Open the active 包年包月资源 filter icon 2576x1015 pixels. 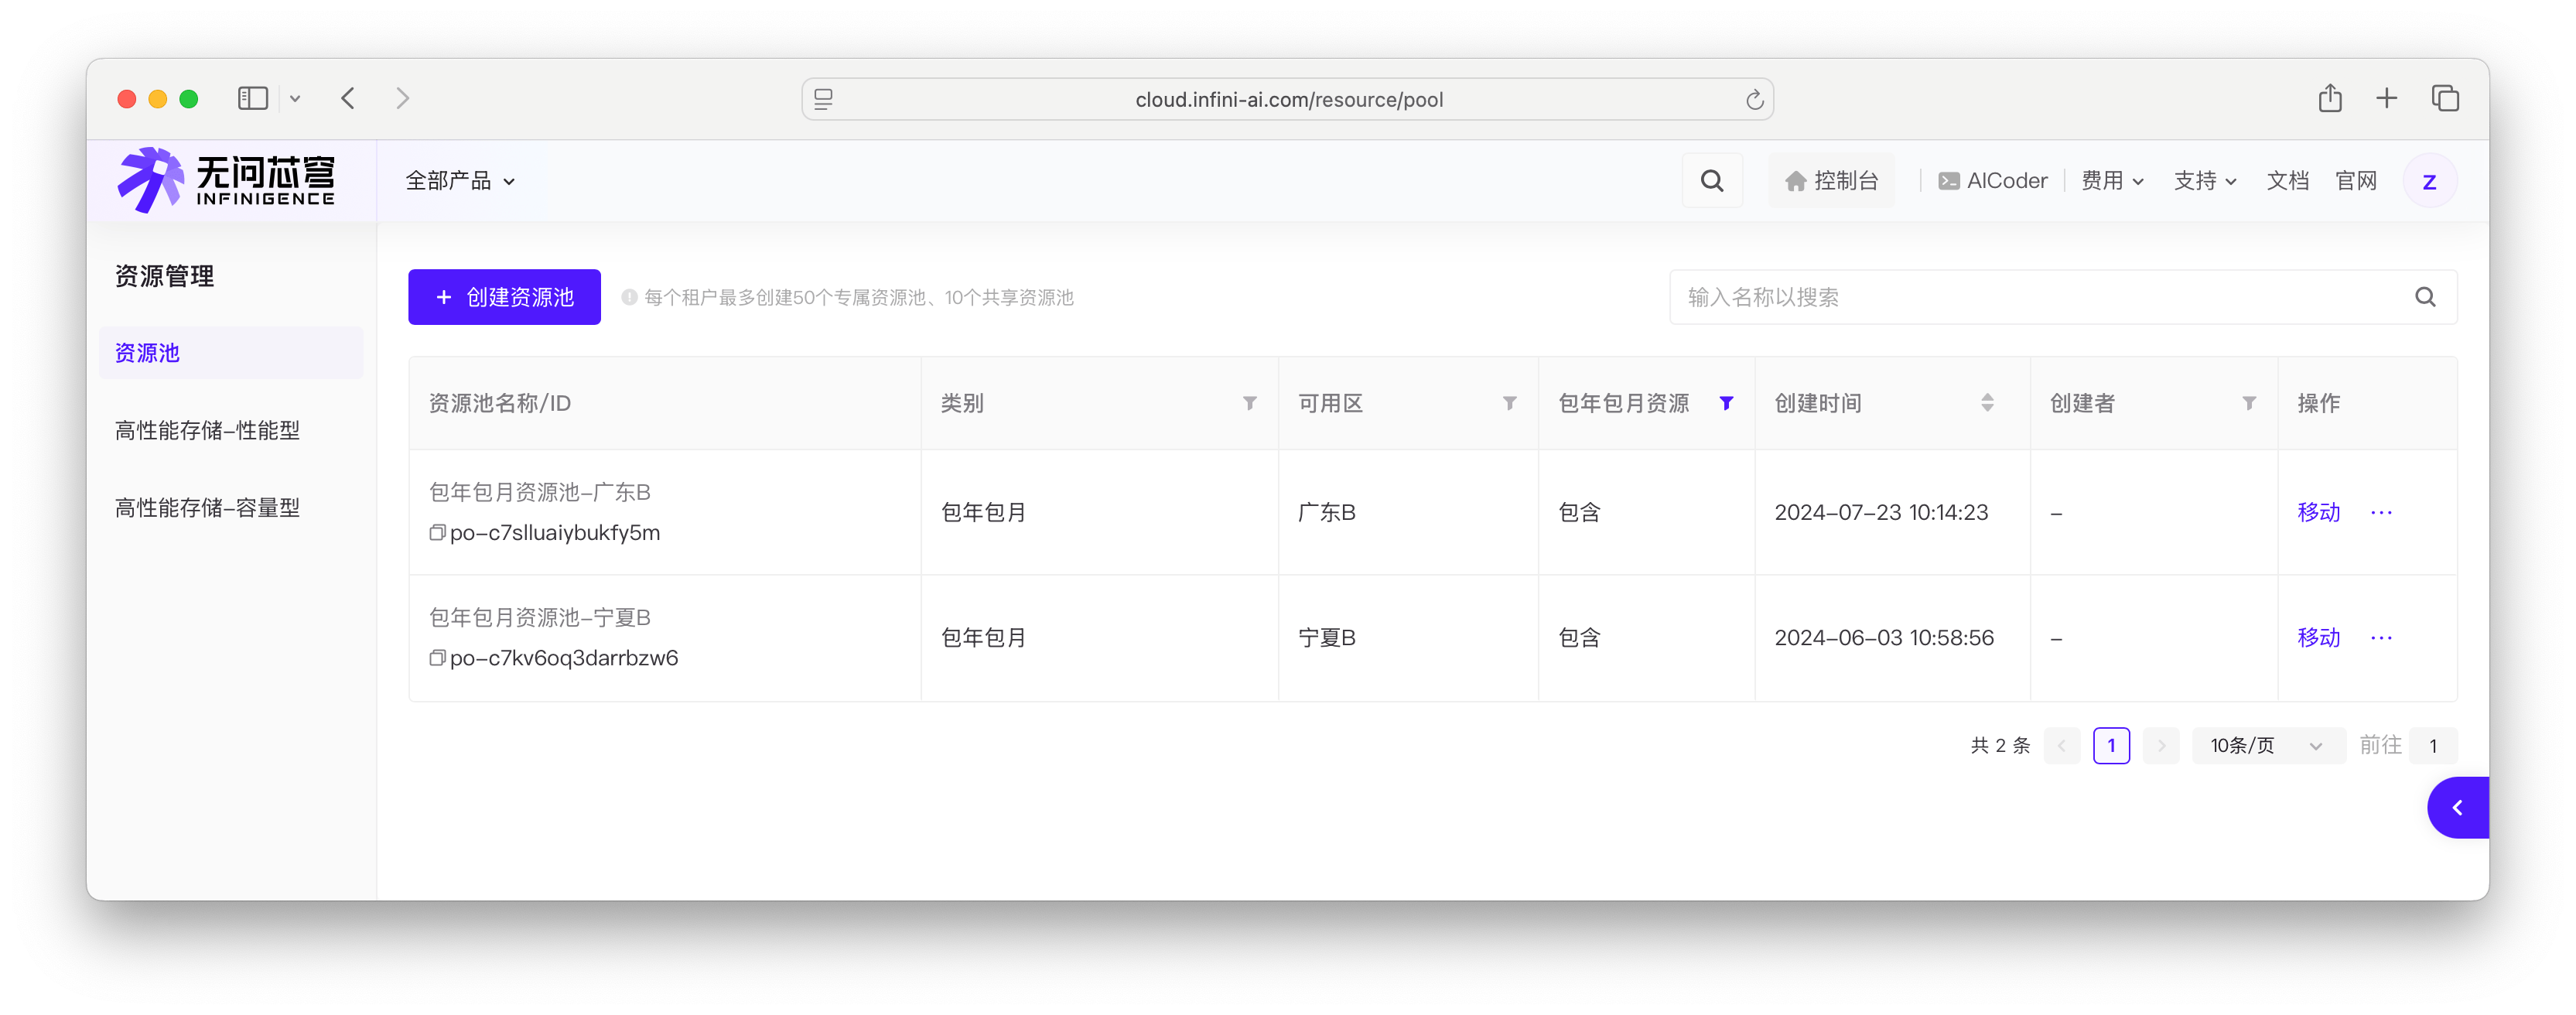click(1726, 403)
